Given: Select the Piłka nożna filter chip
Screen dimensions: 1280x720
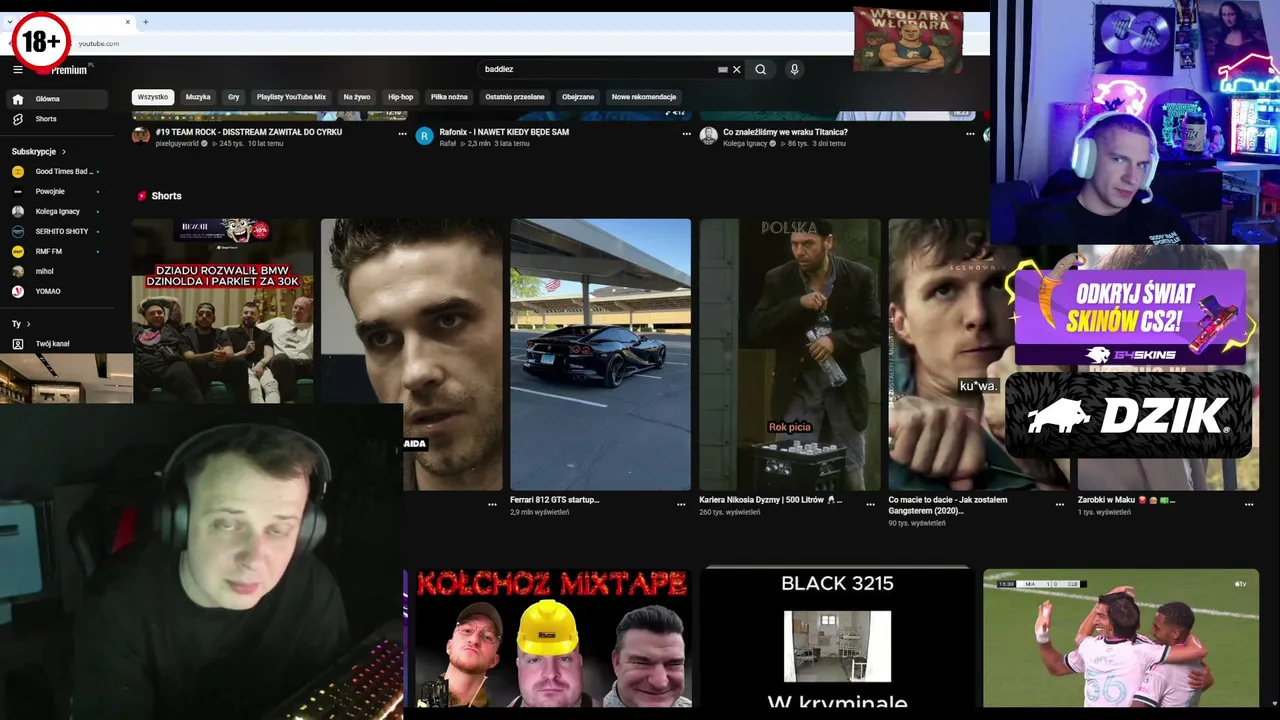Looking at the screenshot, I should pos(449,97).
